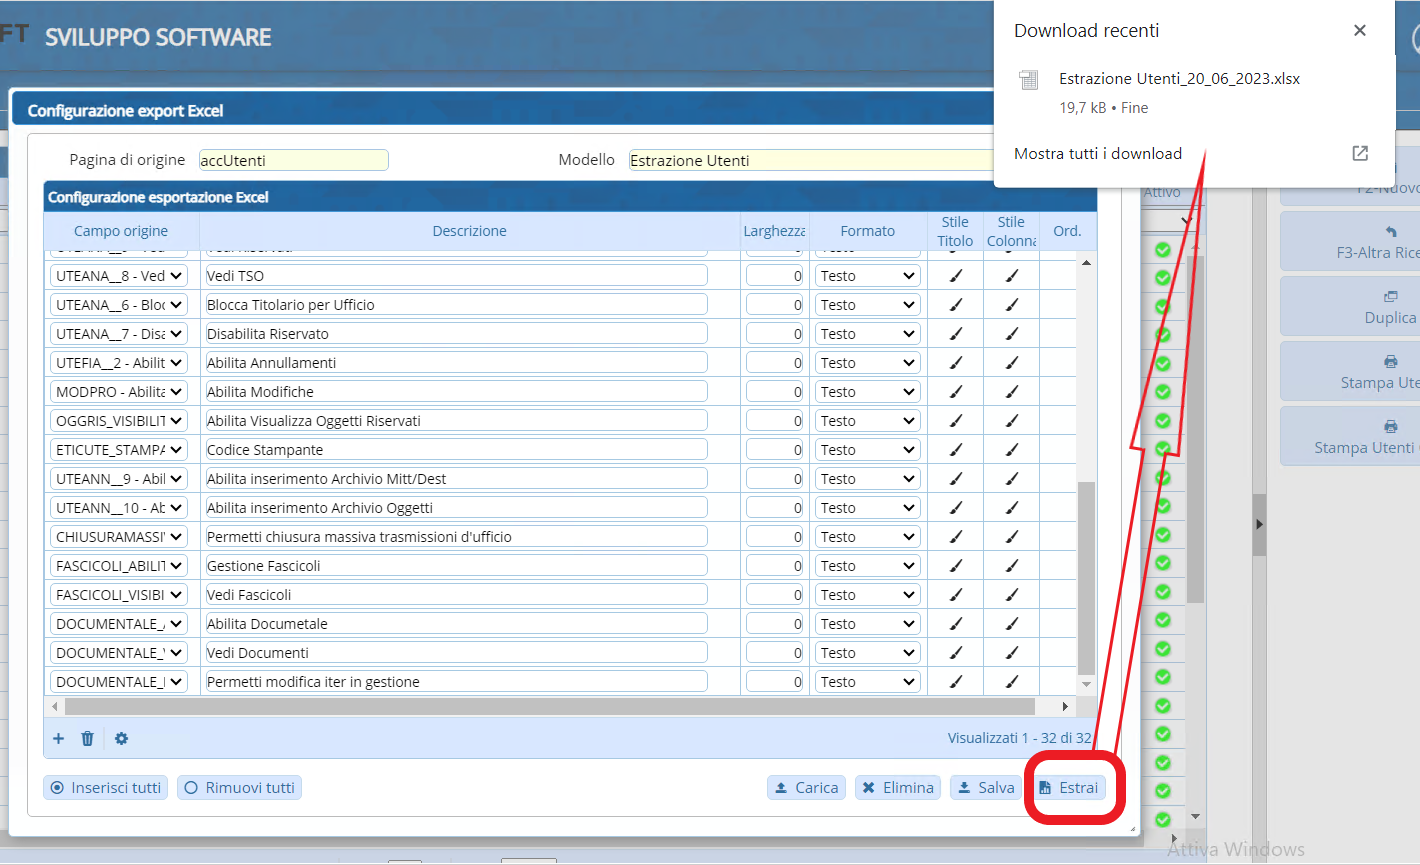Click the Campo origine column header
Image resolution: width=1420 pixels, height=865 pixels.
(x=121, y=231)
